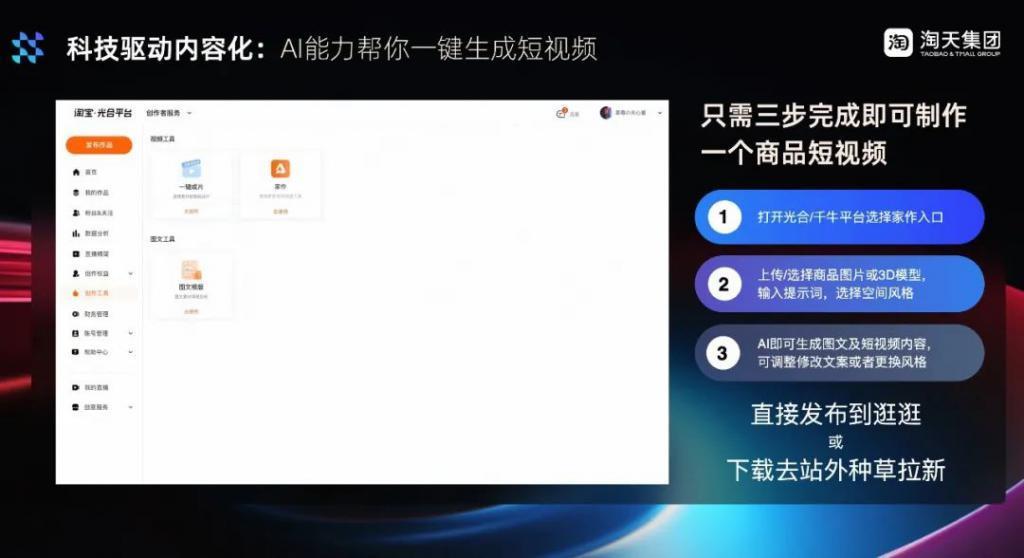Click the 淘宝·光合平台 logo

[x=103, y=113]
